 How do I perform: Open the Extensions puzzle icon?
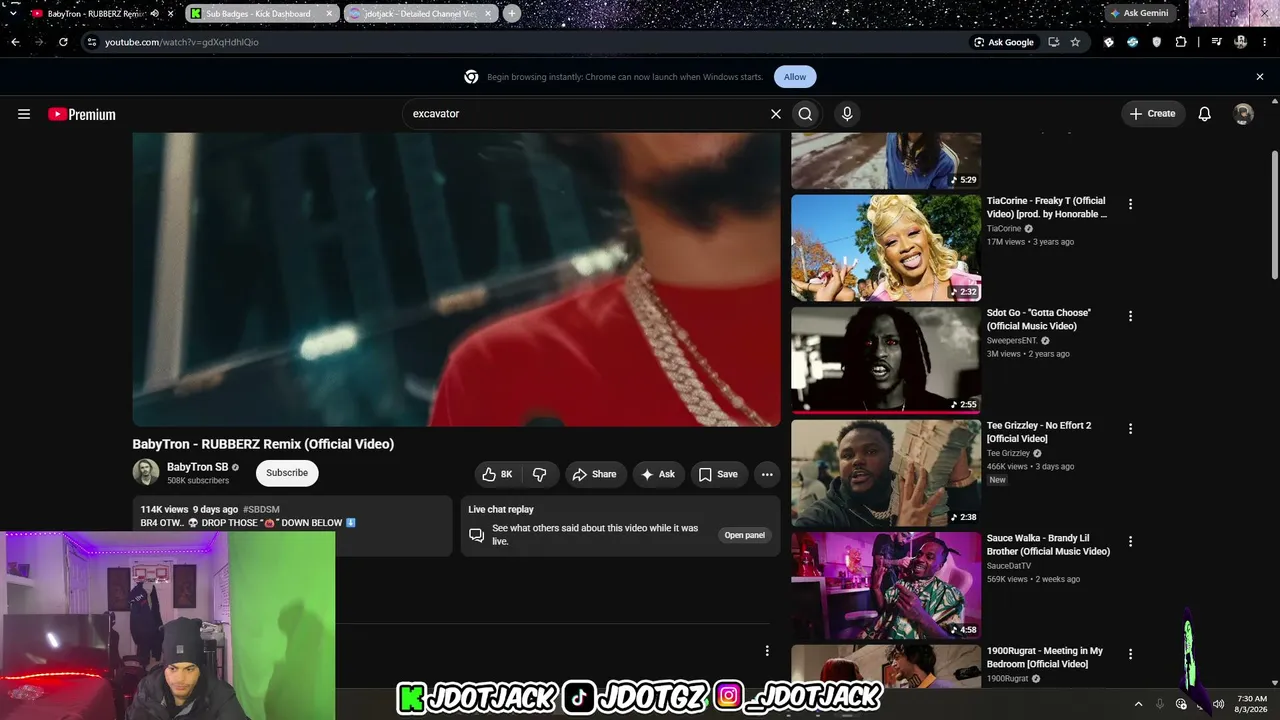pyautogui.click(x=1181, y=42)
